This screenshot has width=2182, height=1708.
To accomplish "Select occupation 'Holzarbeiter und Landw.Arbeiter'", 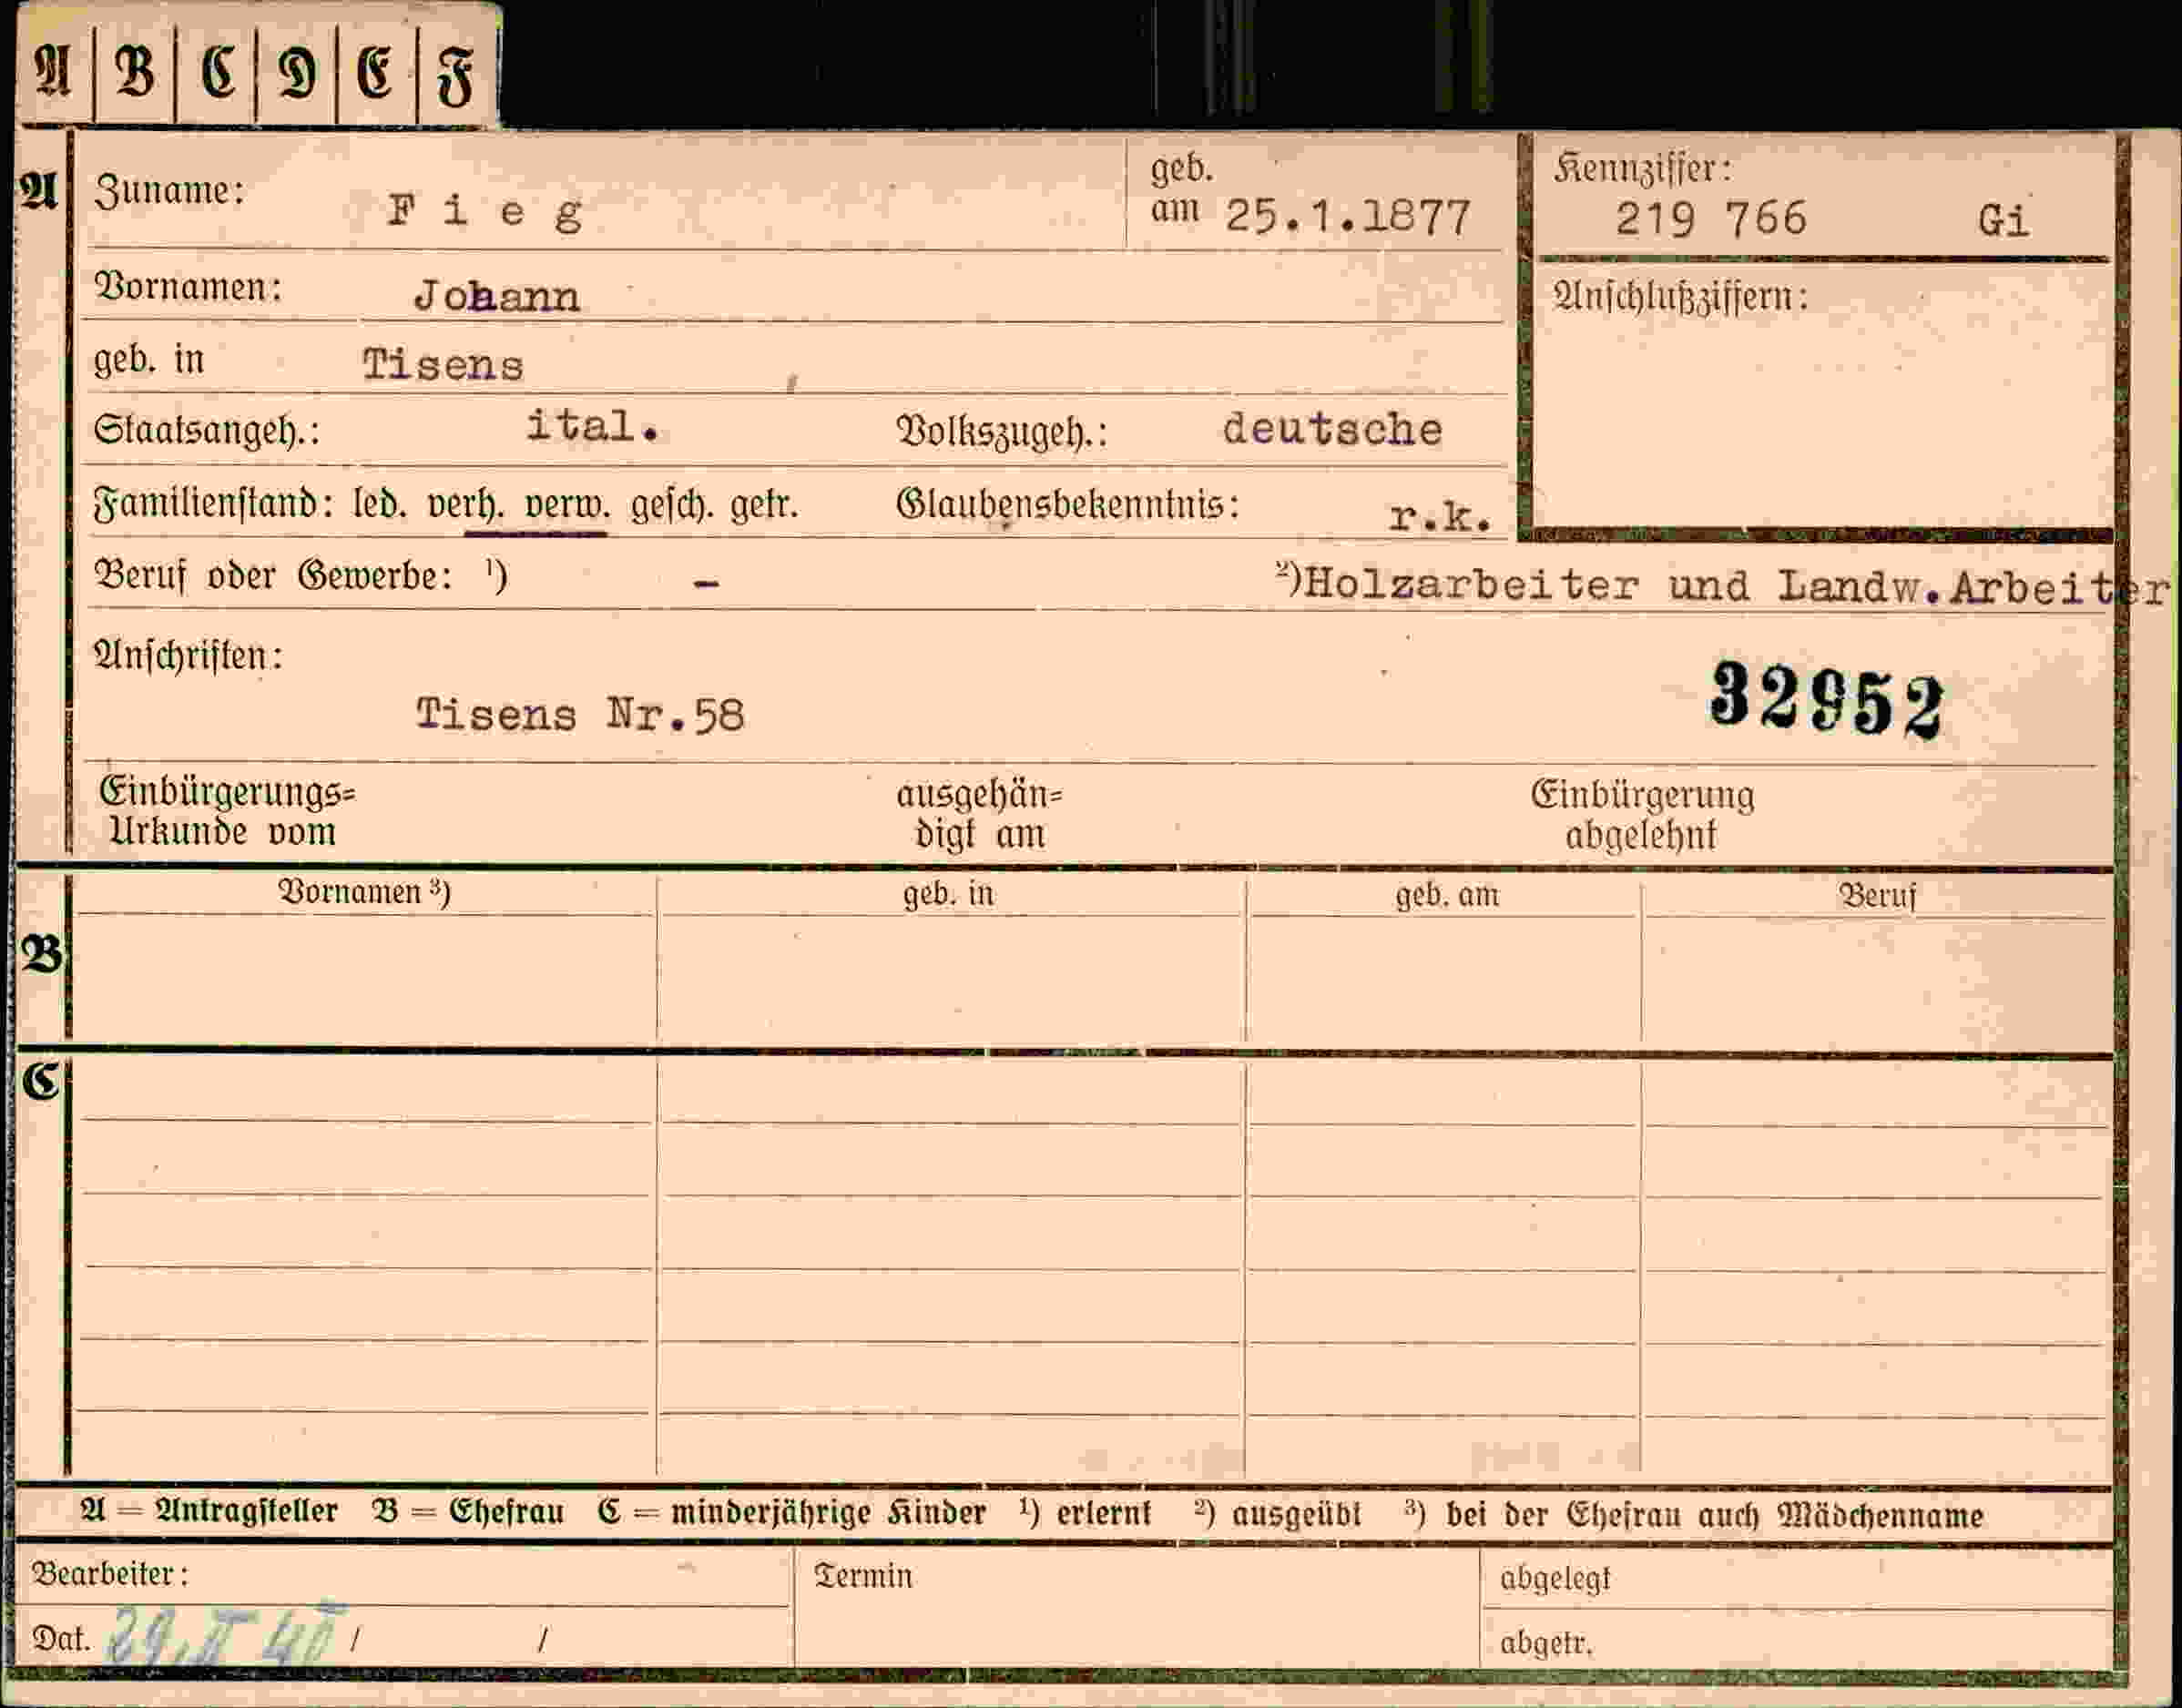I will tap(1736, 587).
